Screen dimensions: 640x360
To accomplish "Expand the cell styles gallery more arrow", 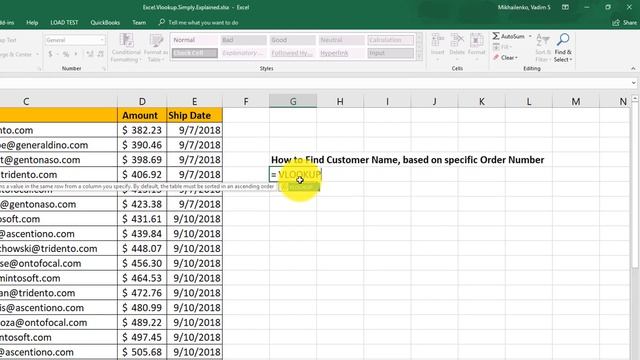I will click(x=419, y=57).
